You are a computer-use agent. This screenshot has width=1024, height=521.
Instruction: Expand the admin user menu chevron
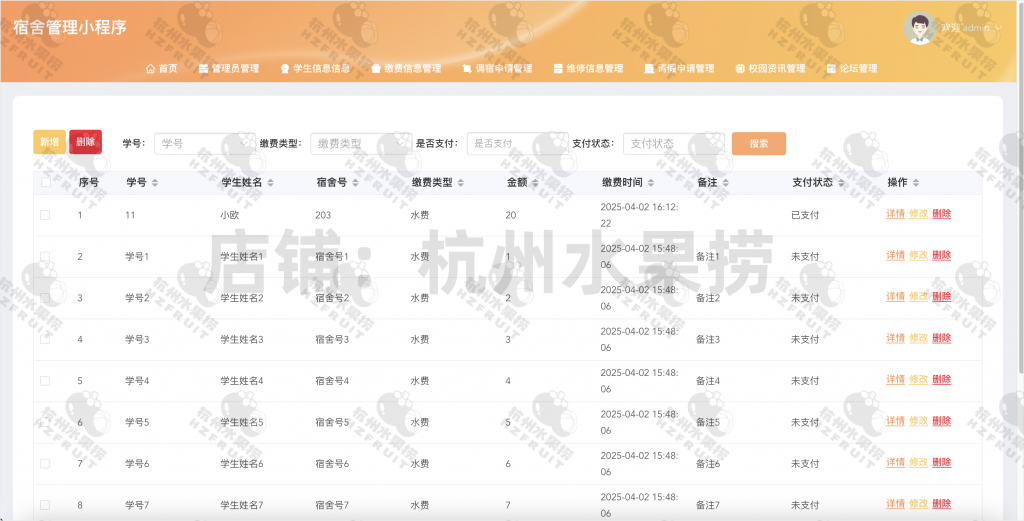tap(998, 28)
